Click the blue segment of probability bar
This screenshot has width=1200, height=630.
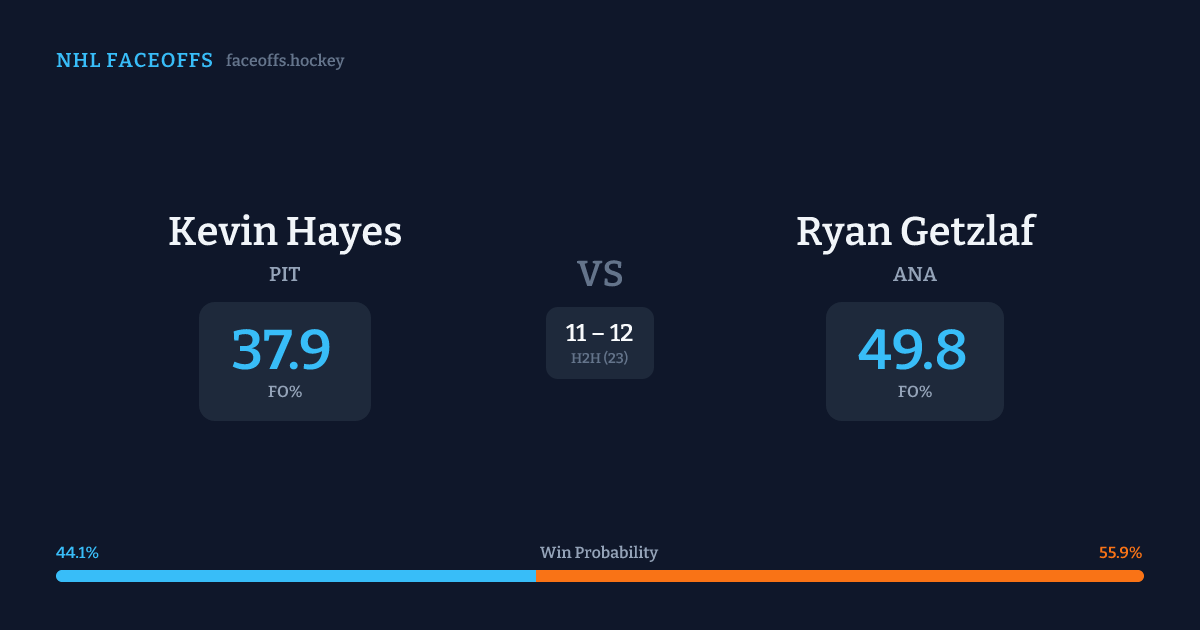pyautogui.click(x=295, y=576)
